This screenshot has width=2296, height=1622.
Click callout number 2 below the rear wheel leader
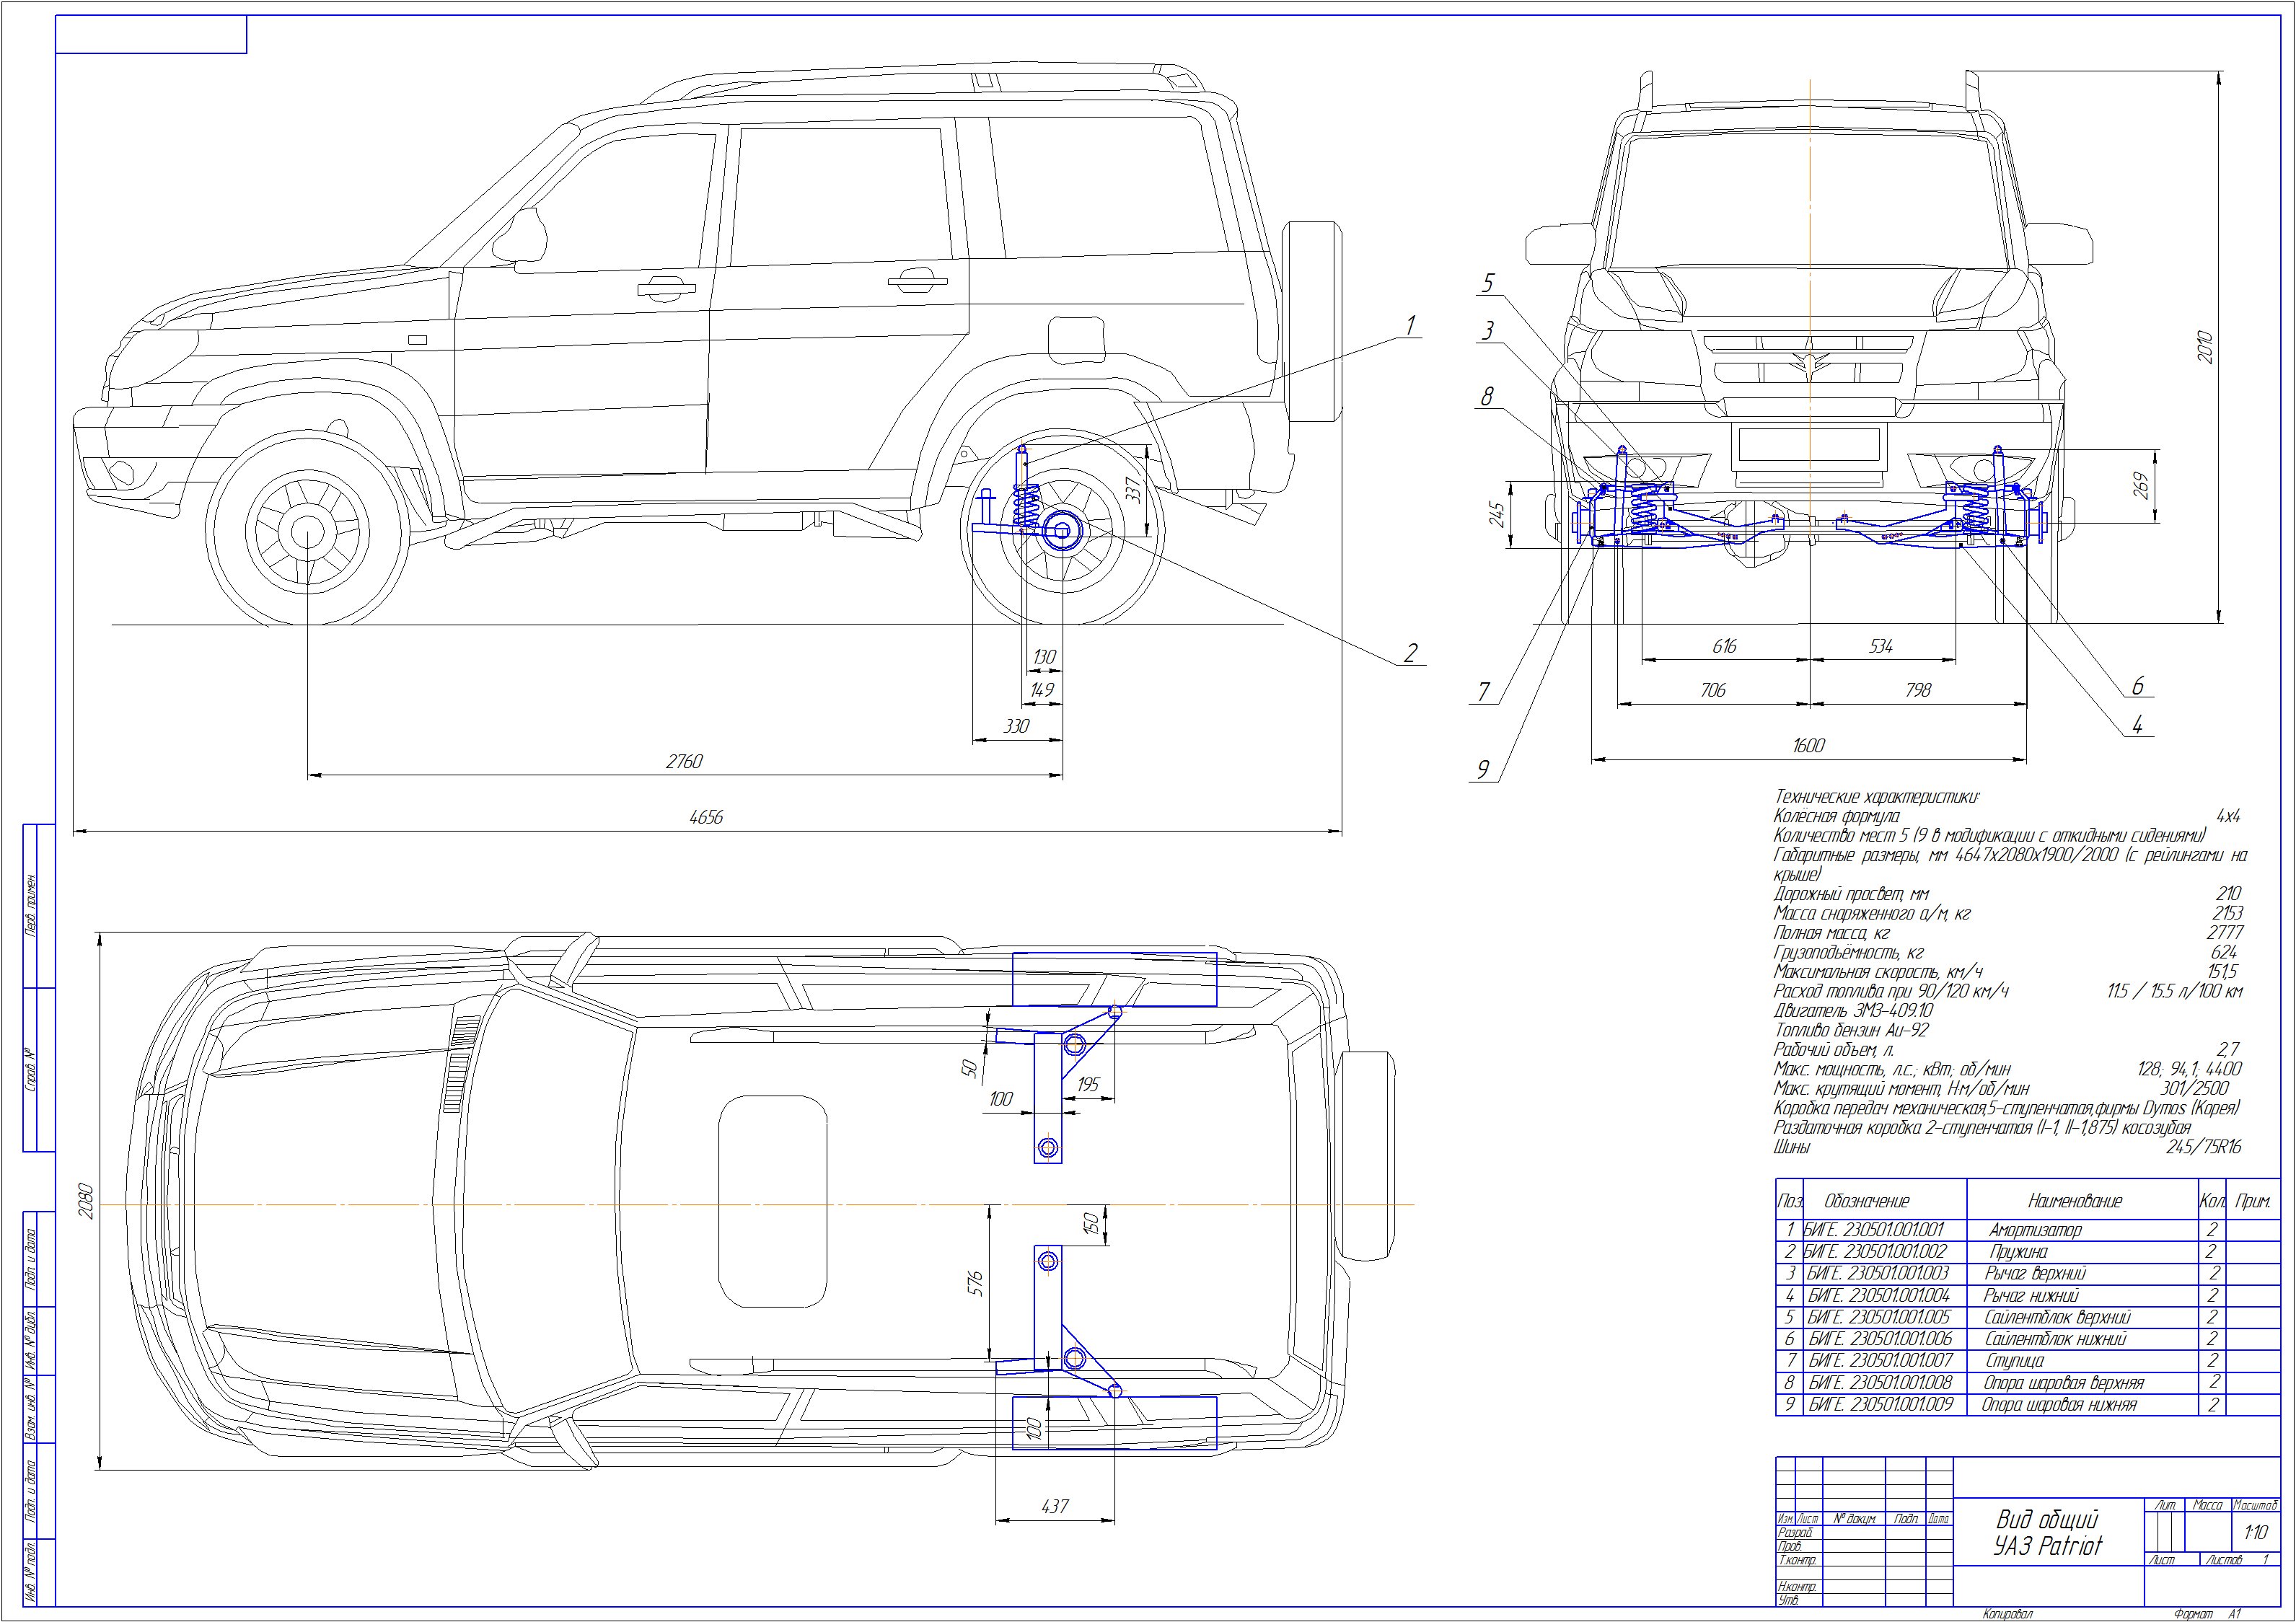pos(1410,654)
